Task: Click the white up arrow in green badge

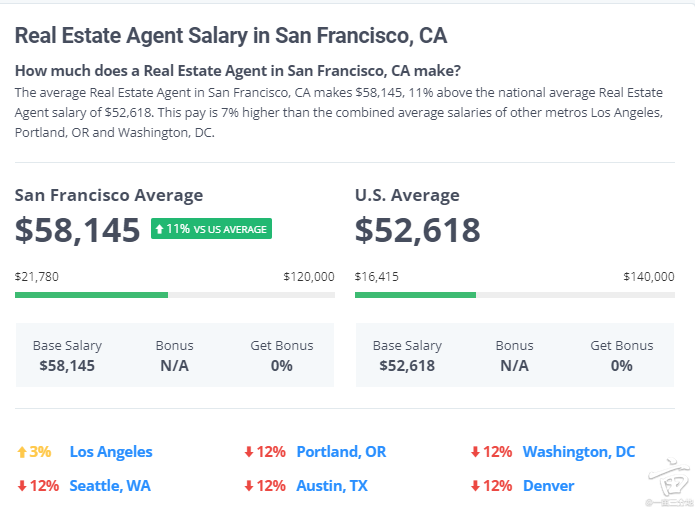Action: [160, 229]
